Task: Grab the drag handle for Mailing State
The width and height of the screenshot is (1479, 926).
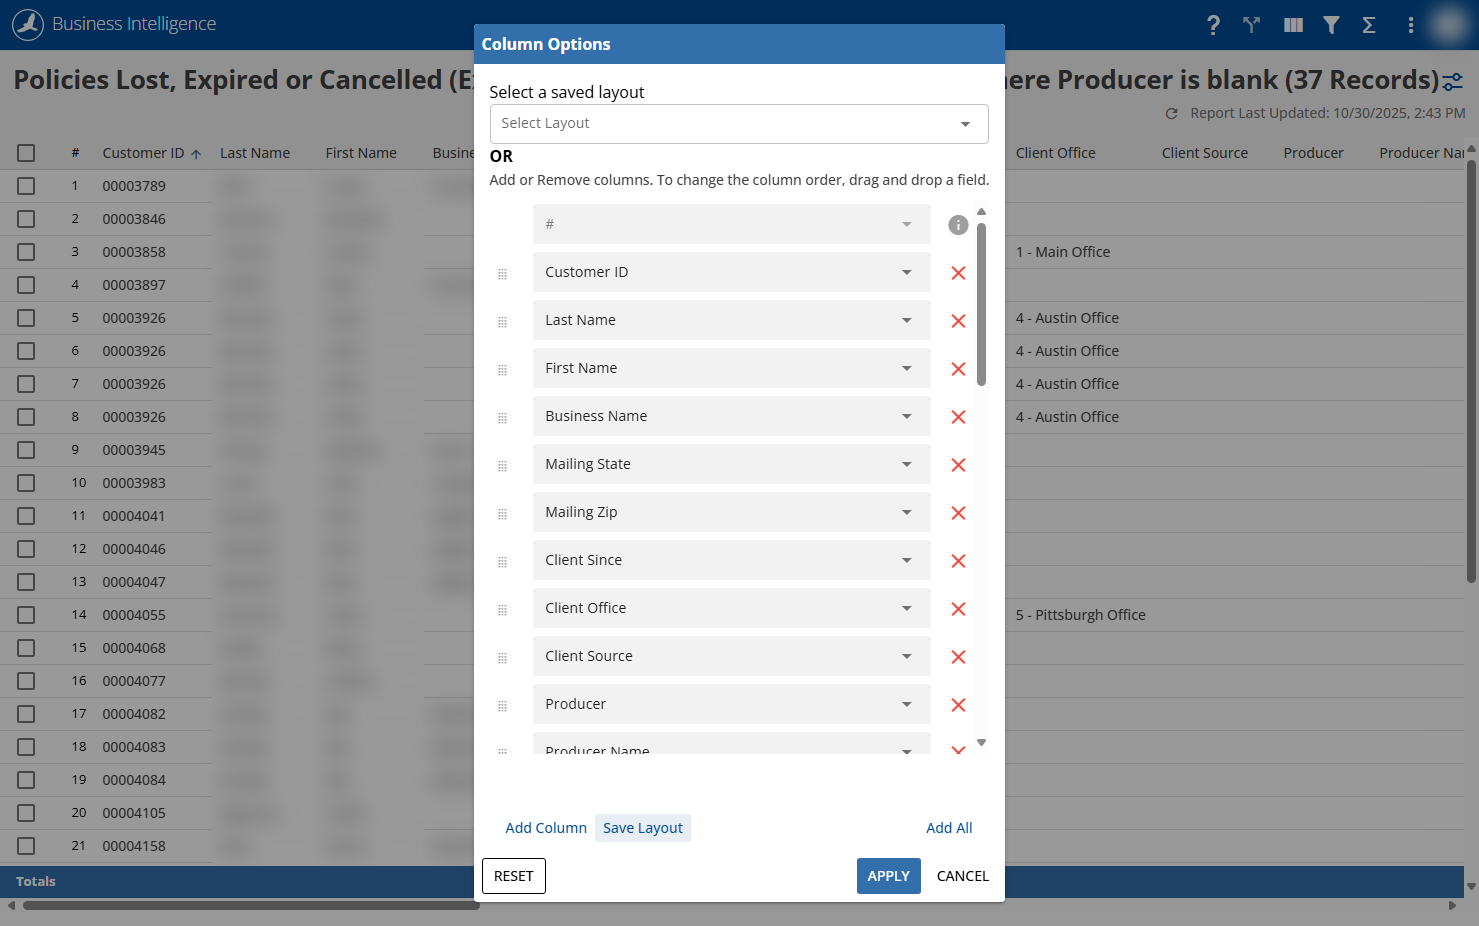Action: point(502,466)
